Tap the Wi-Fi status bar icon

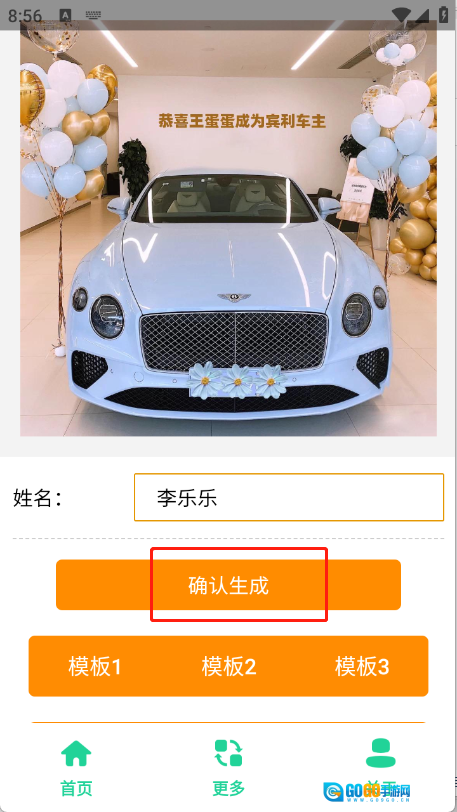(x=402, y=15)
